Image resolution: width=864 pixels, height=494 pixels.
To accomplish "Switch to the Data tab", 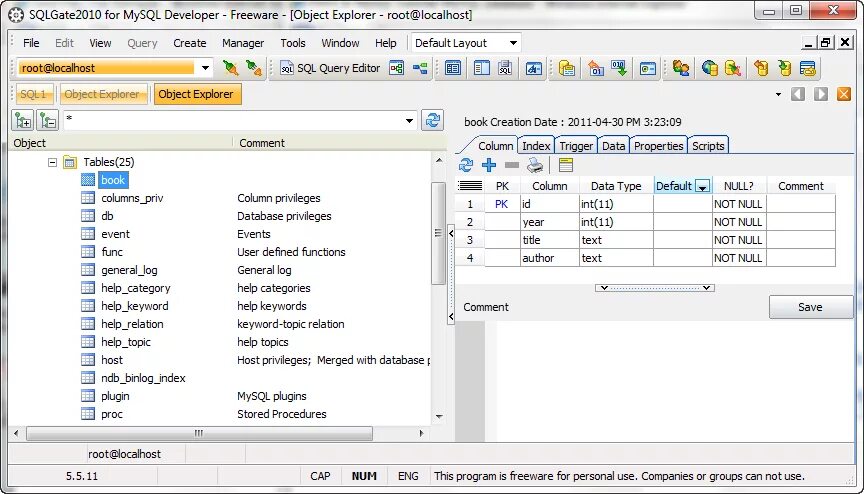I will pos(613,146).
